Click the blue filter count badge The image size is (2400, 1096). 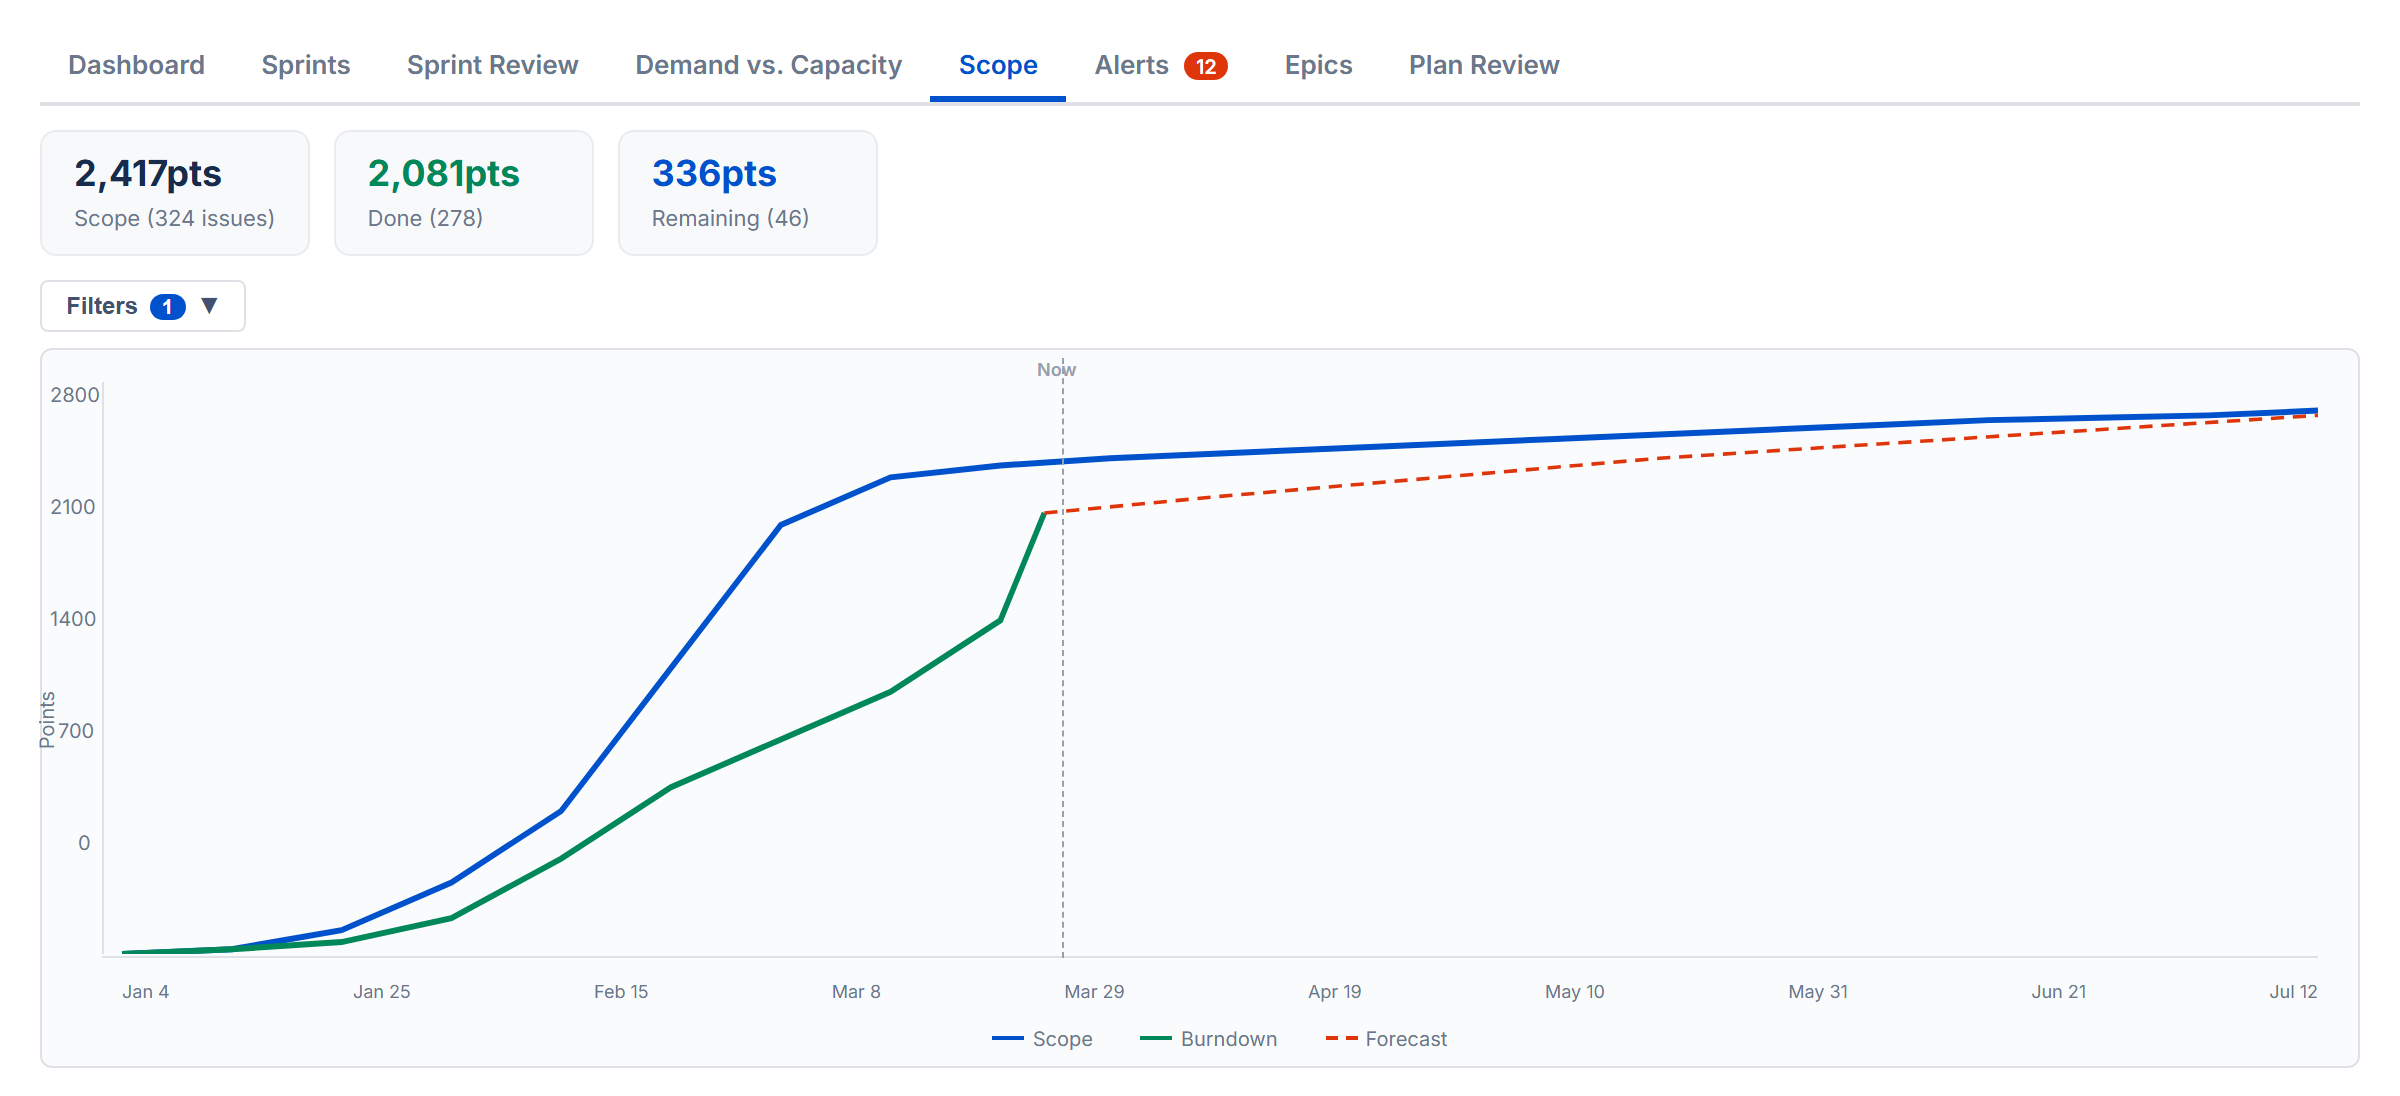pos(167,307)
